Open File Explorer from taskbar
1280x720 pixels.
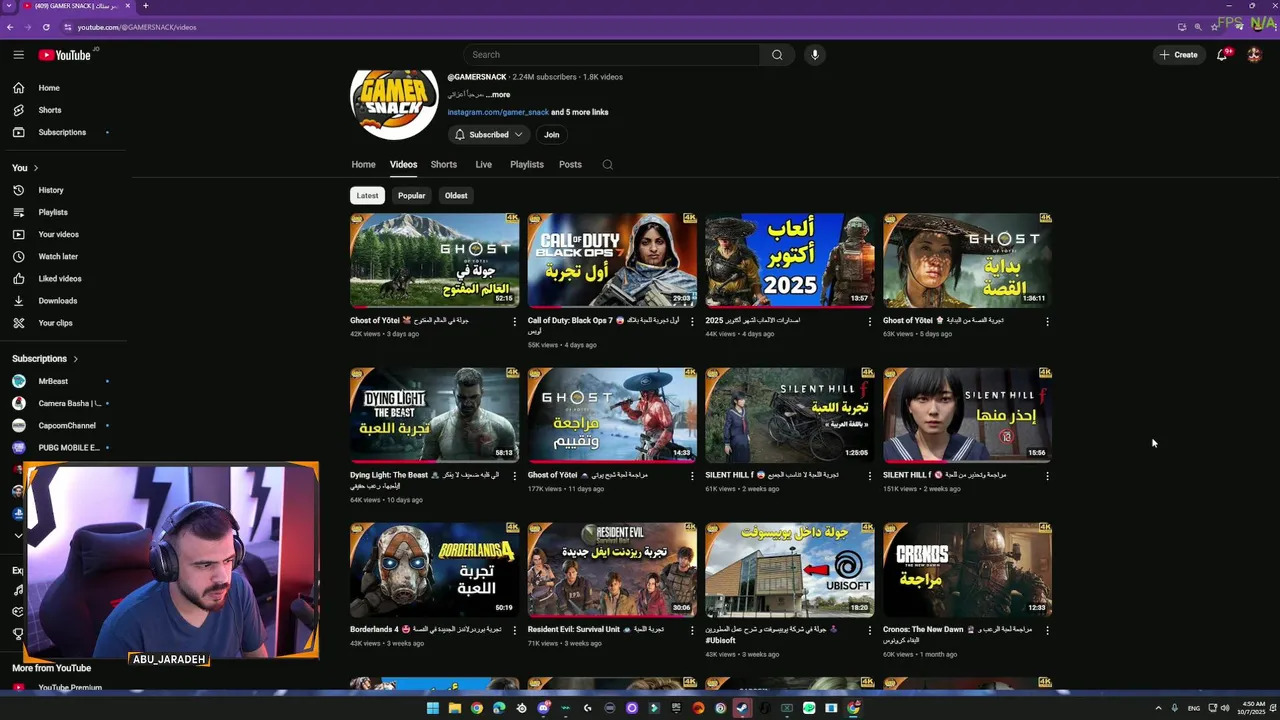pos(454,708)
